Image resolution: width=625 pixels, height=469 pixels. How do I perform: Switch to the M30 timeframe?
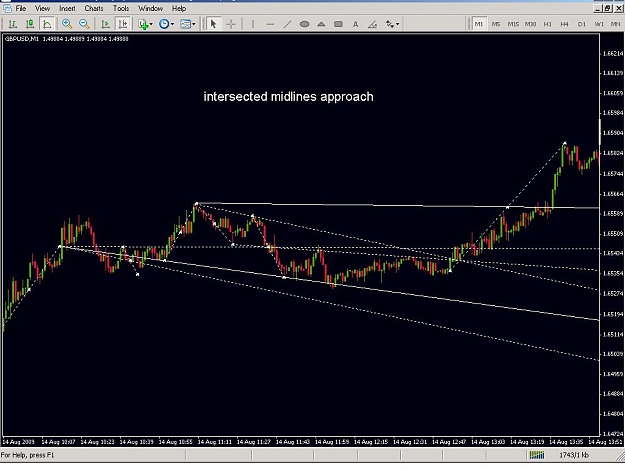(530, 24)
